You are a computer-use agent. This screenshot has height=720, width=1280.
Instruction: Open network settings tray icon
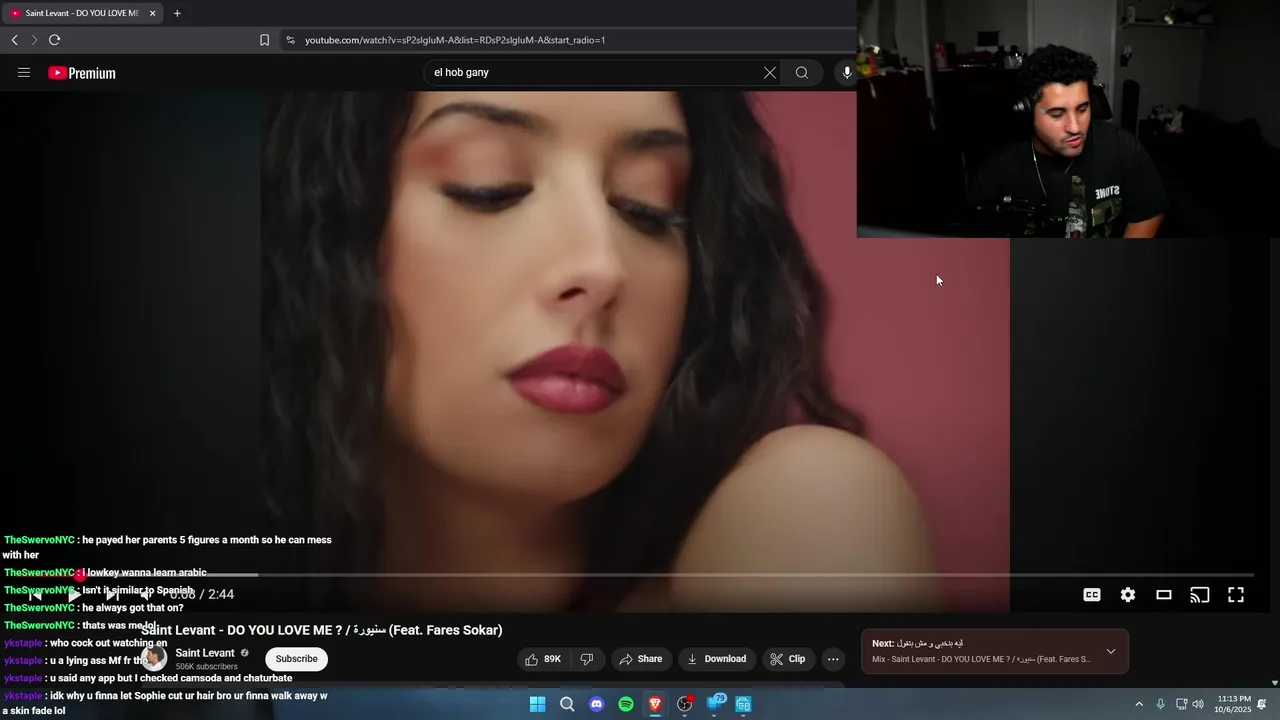(x=1181, y=704)
